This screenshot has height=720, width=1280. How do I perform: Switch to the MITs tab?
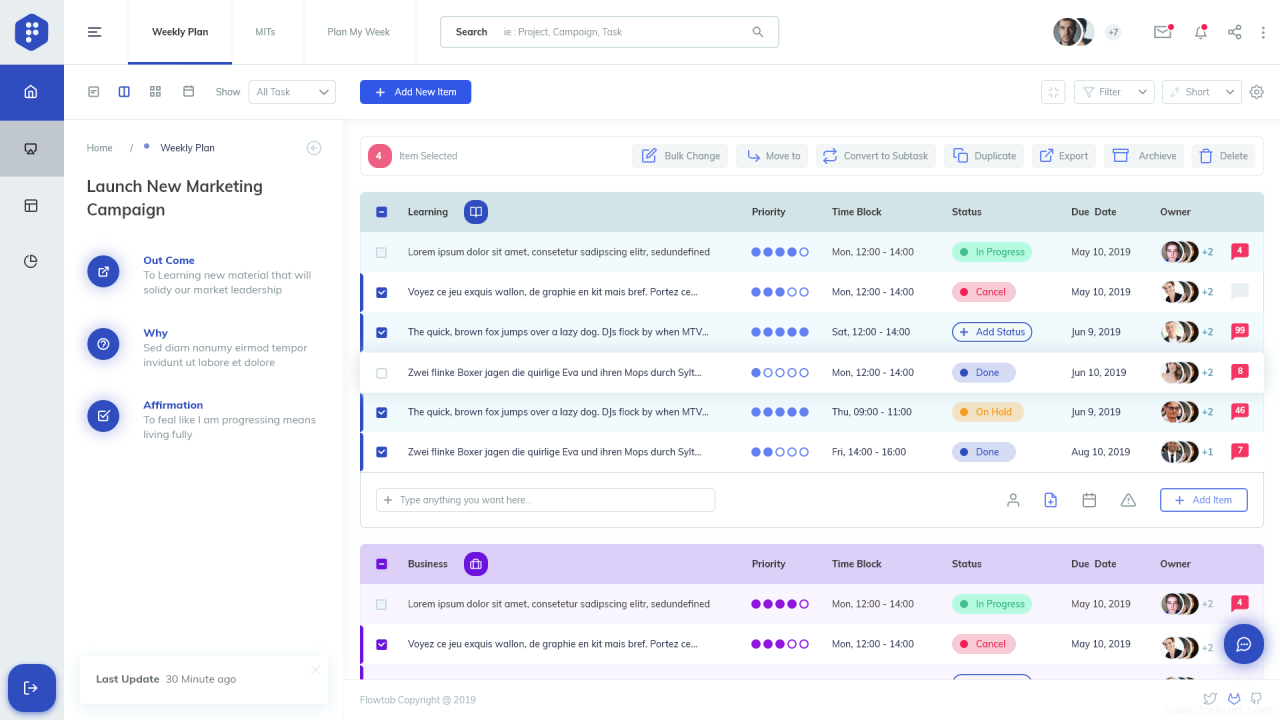[265, 32]
